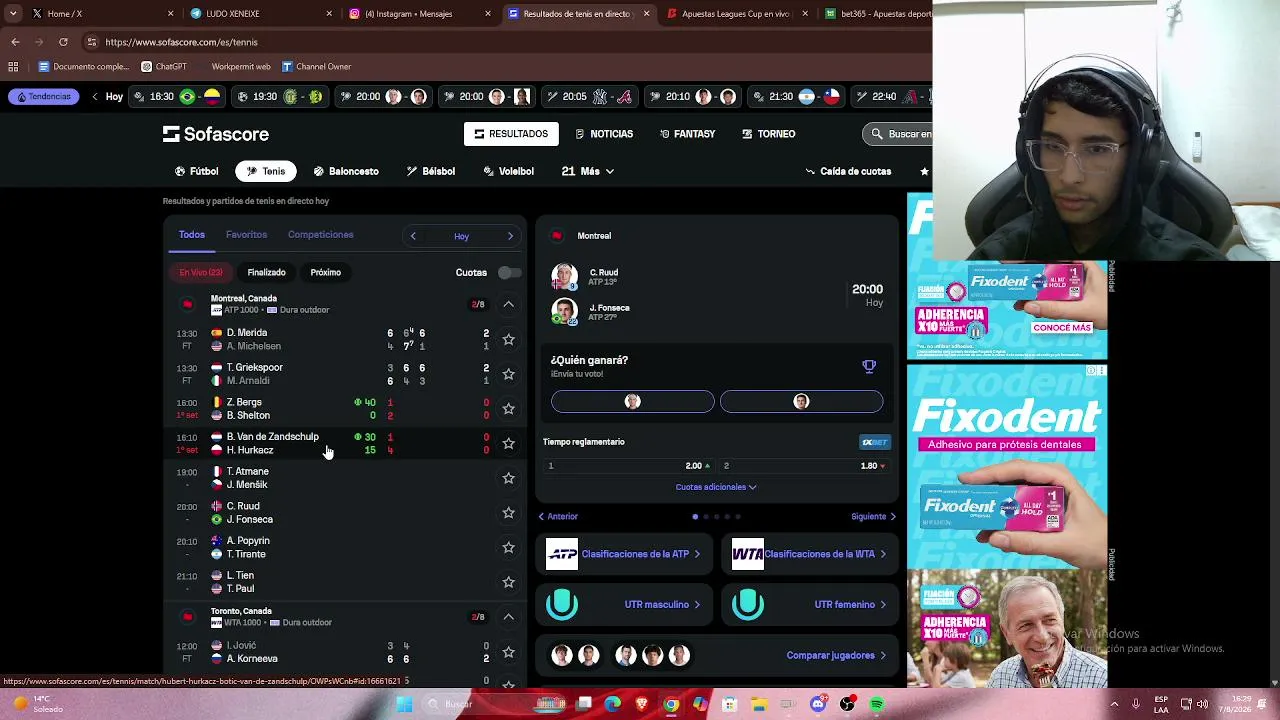The image size is (1280, 720).
Task: Collapse the Toronto, Canada tournament section
Action: click(x=508, y=617)
